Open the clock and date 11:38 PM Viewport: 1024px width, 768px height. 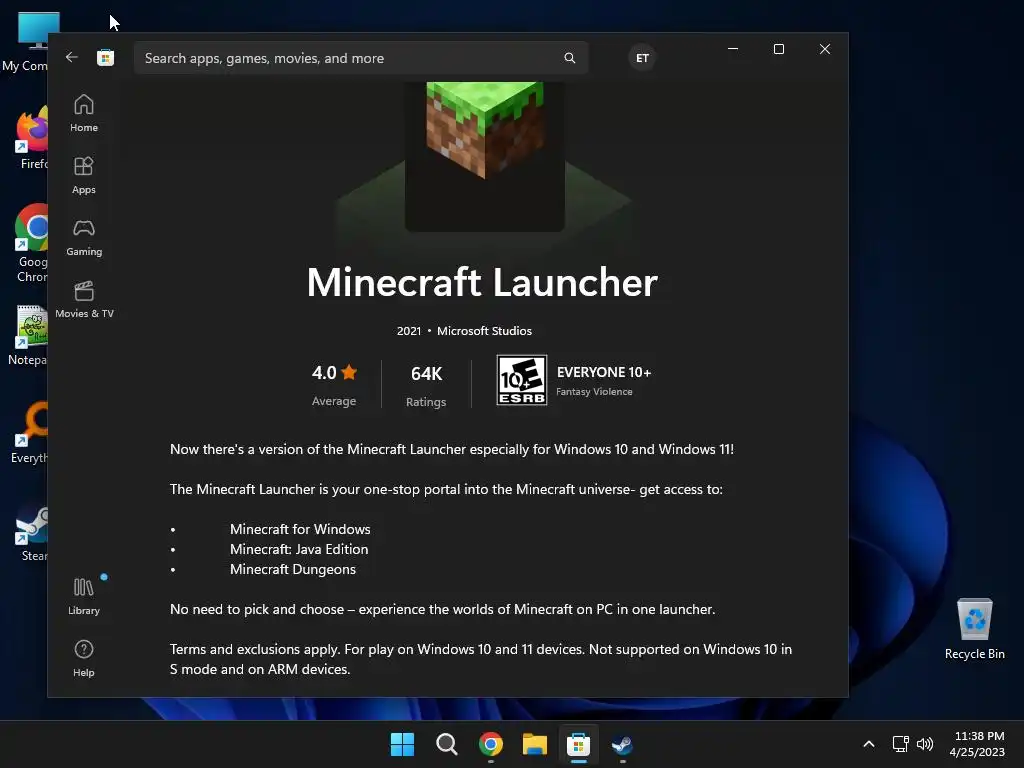[978, 744]
